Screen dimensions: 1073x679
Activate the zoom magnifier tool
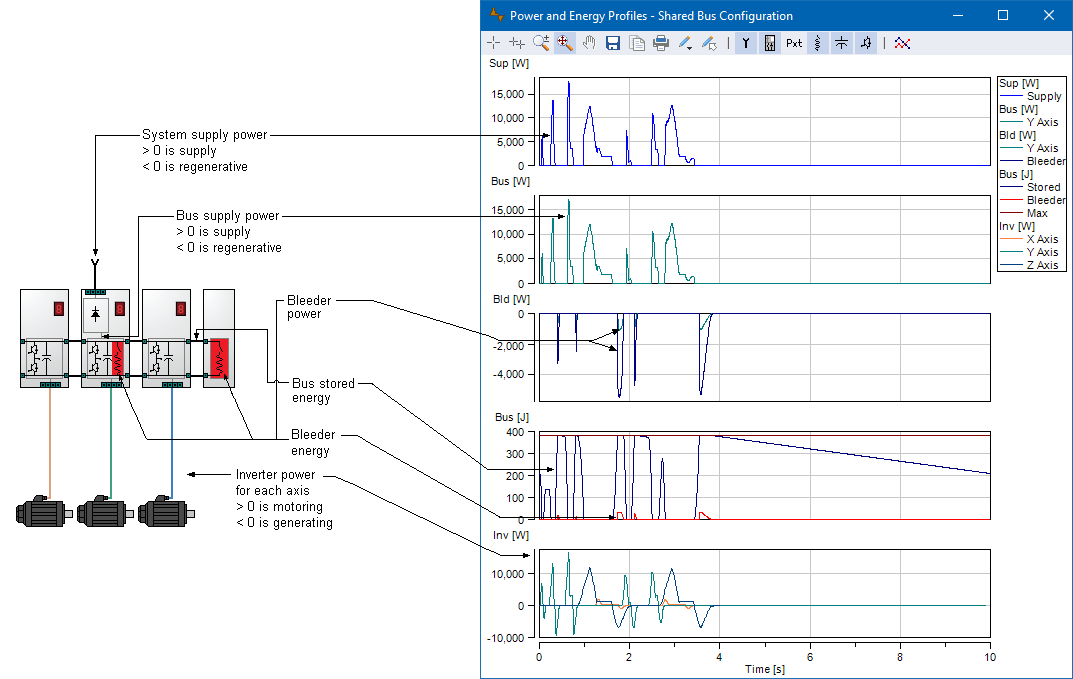click(541, 43)
